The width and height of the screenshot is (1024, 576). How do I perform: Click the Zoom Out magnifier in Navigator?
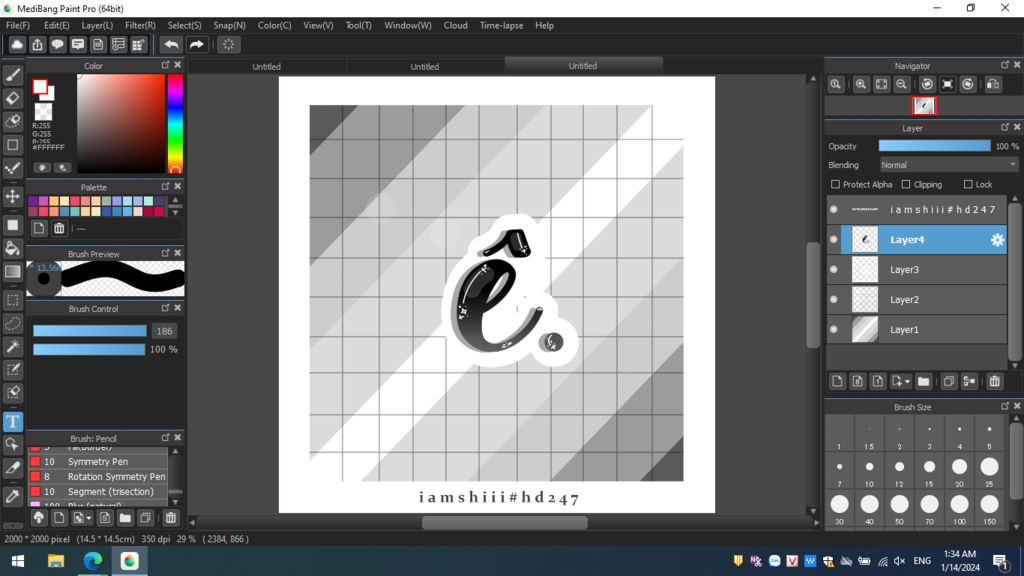(x=901, y=84)
